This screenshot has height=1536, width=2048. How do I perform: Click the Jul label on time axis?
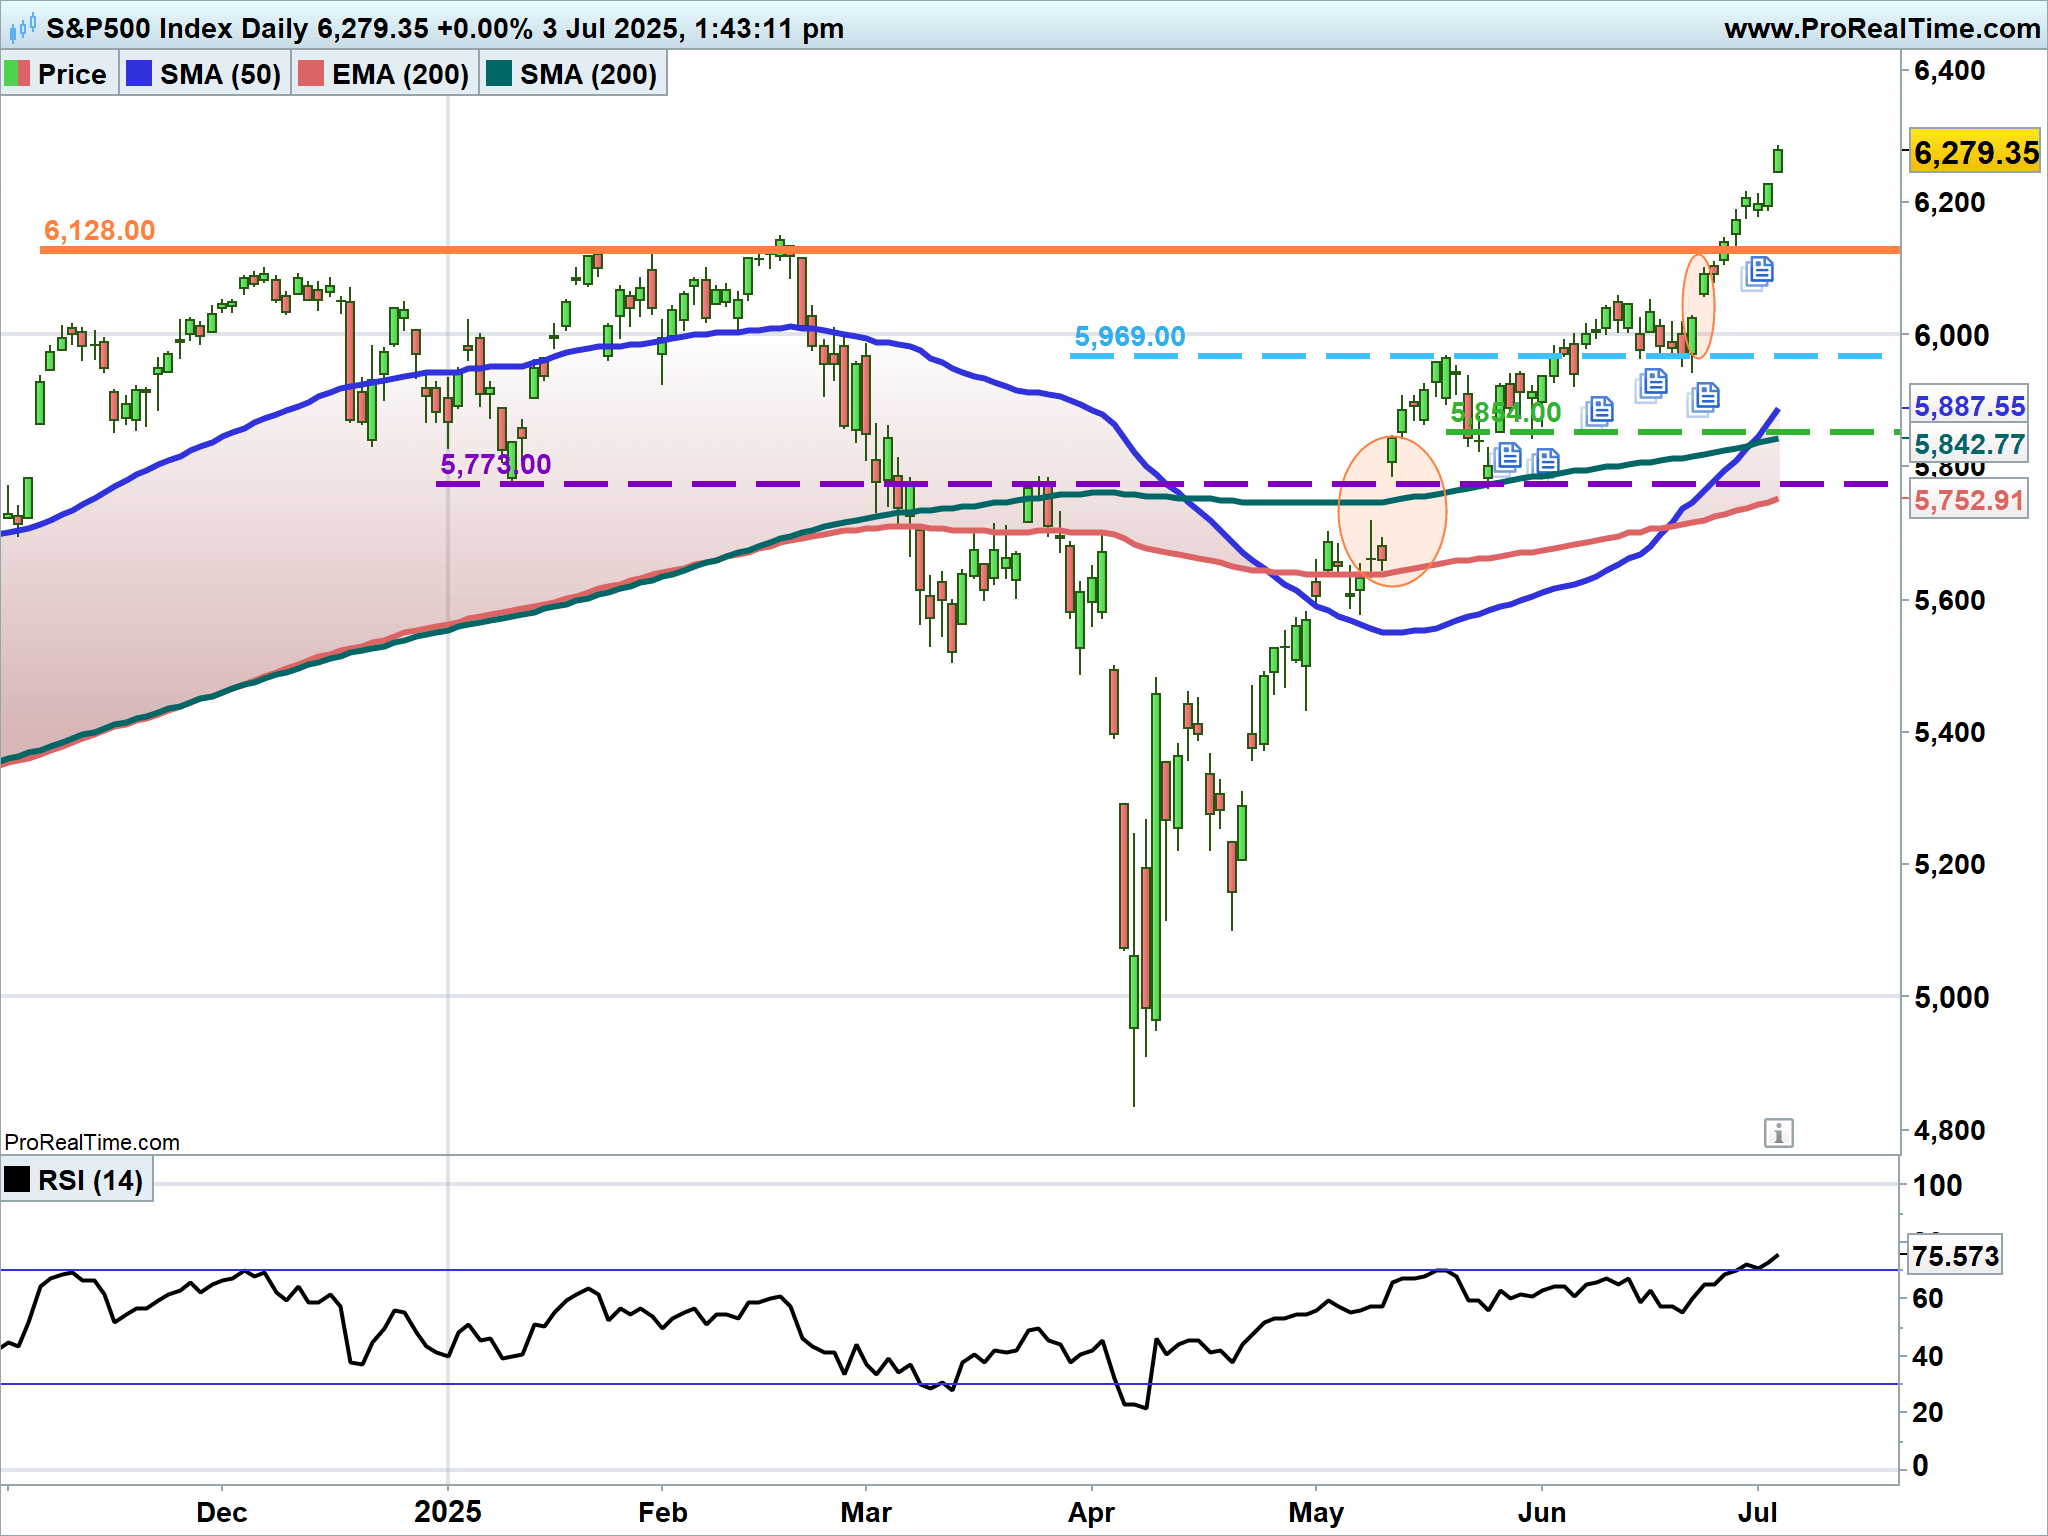1758,1512
